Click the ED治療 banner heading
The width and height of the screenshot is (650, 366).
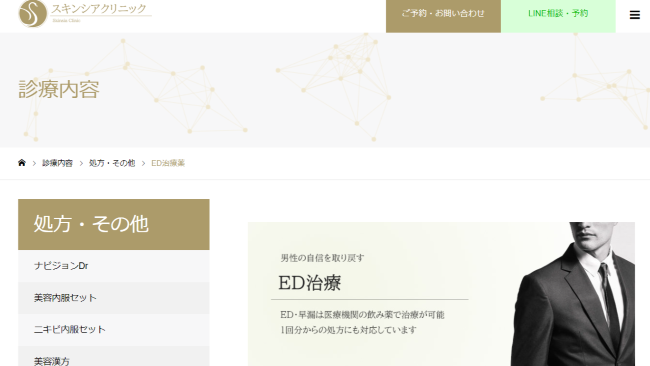(x=310, y=283)
